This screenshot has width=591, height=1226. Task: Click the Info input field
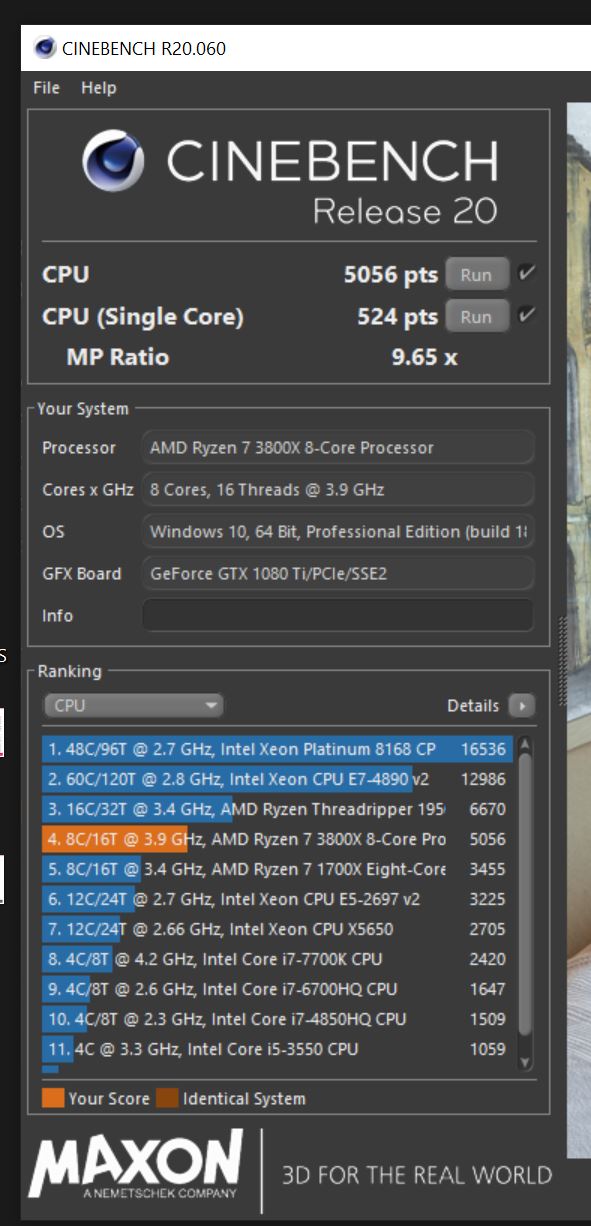coord(338,615)
